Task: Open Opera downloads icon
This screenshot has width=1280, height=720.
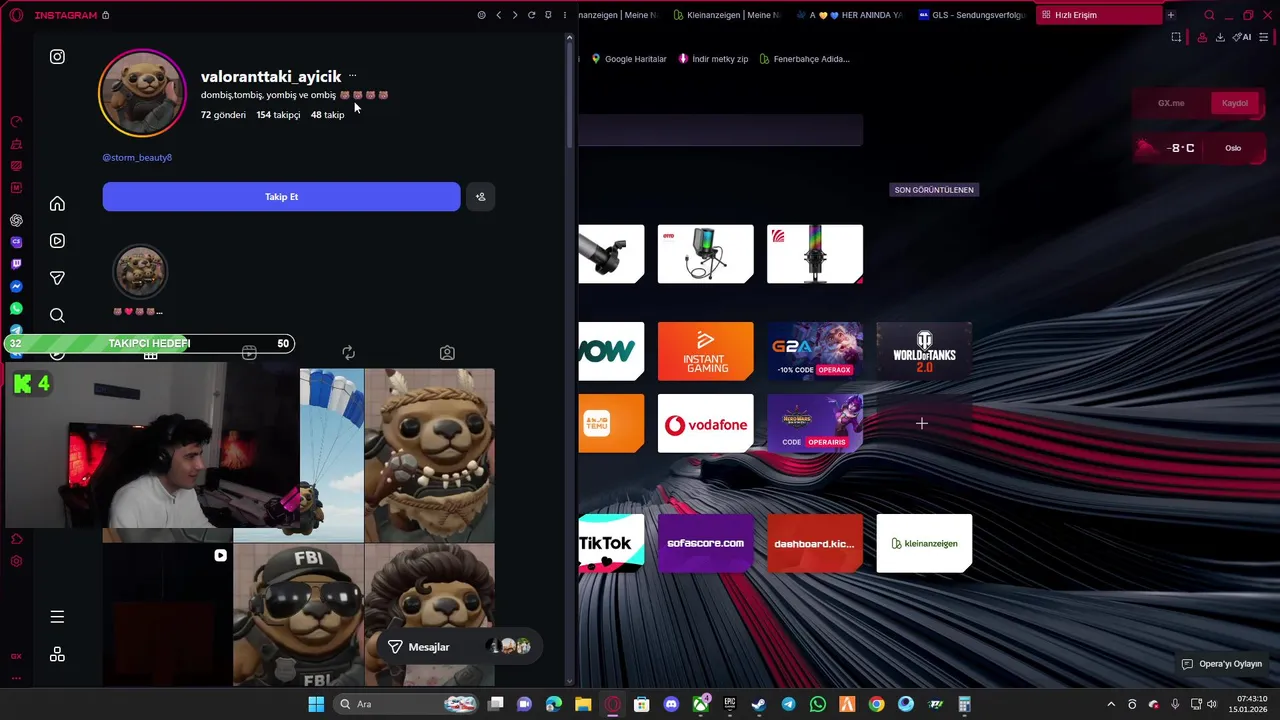Action: [x=1220, y=37]
